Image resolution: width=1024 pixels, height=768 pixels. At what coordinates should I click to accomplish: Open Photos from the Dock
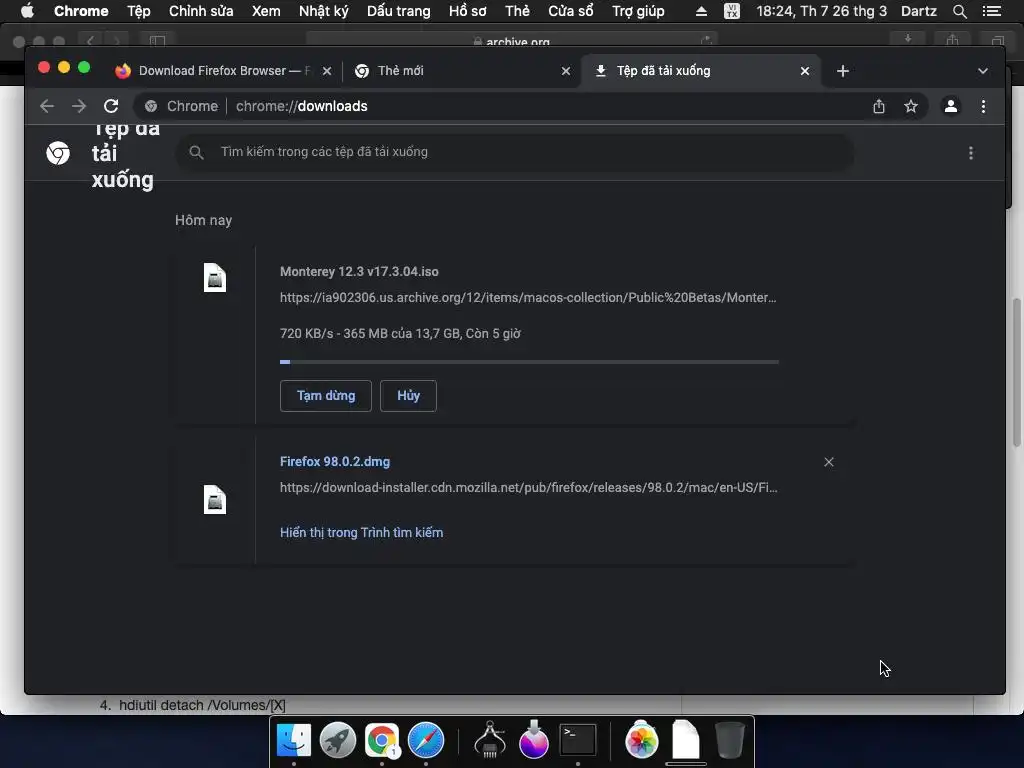641,740
